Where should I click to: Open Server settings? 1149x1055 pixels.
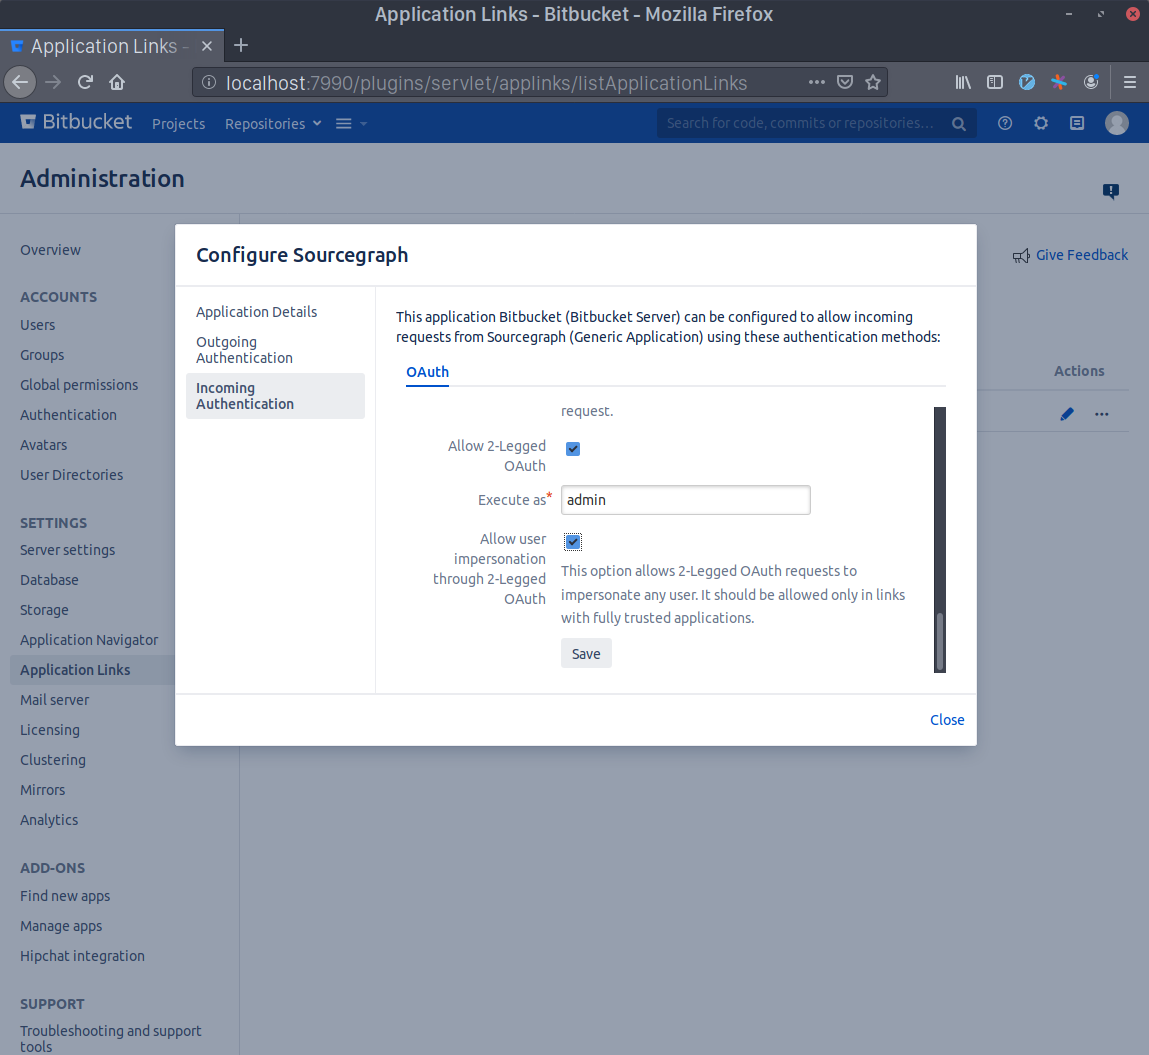pos(67,549)
